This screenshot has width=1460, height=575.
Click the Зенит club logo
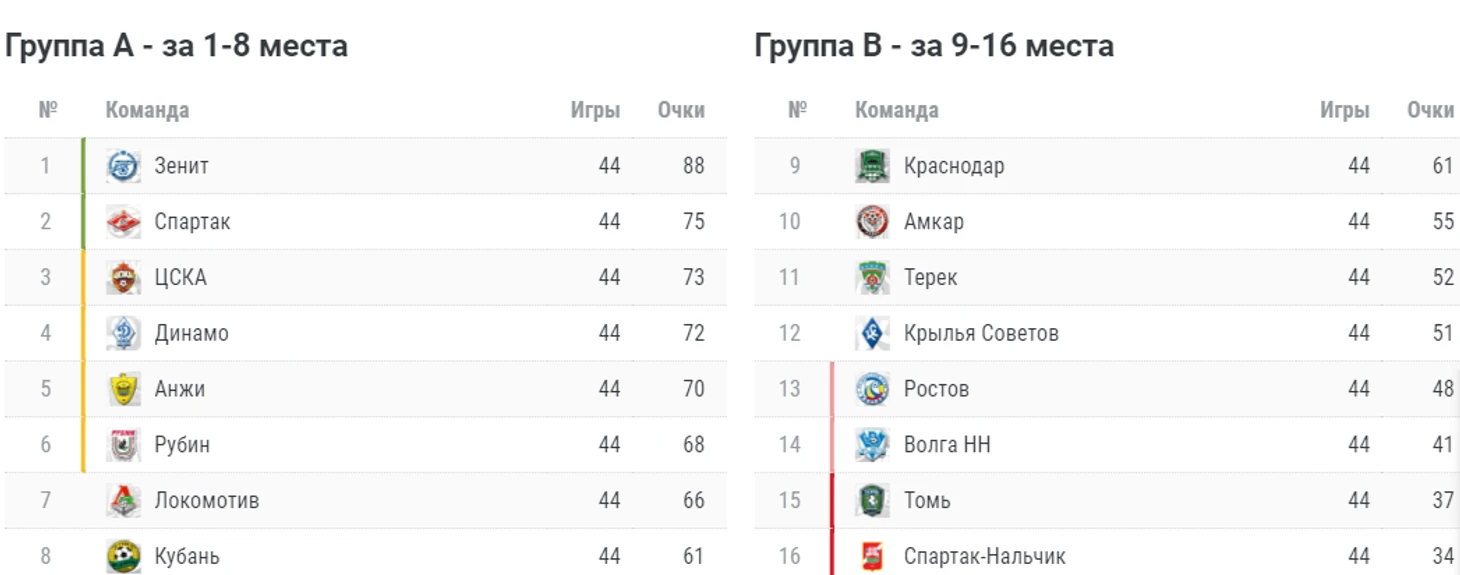click(123, 166)
